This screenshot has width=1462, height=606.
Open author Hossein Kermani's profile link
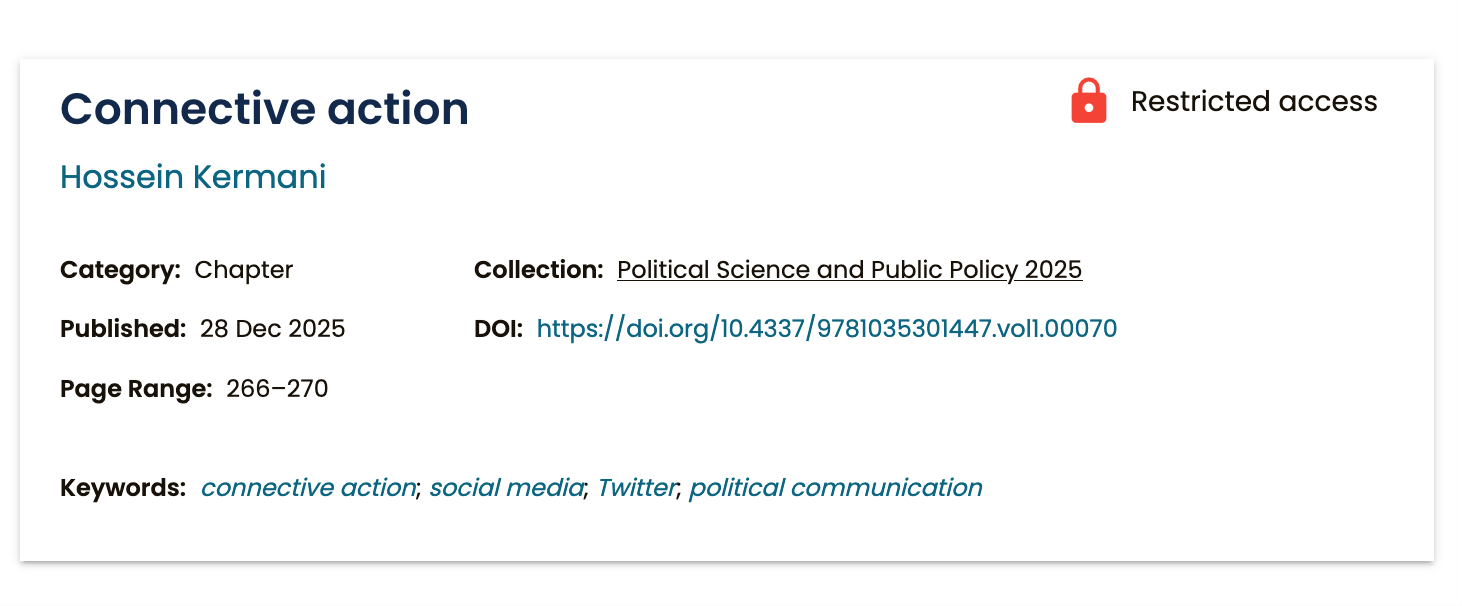[x=193, y=177]
